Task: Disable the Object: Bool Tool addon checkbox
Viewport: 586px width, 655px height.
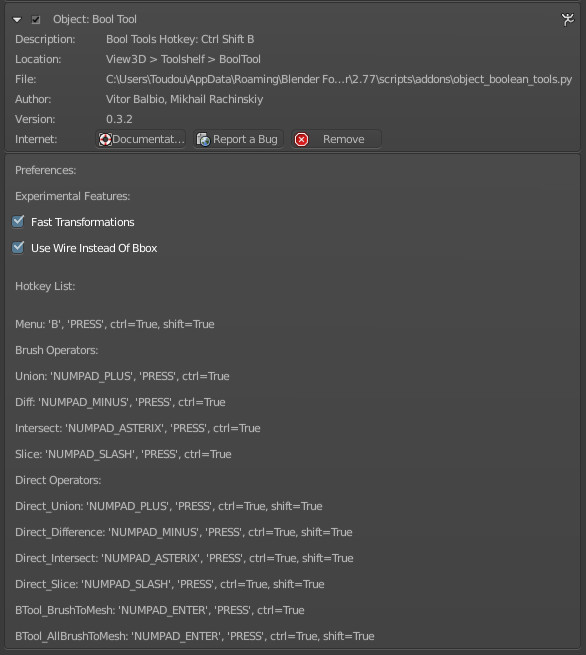Action: (36, 20)
